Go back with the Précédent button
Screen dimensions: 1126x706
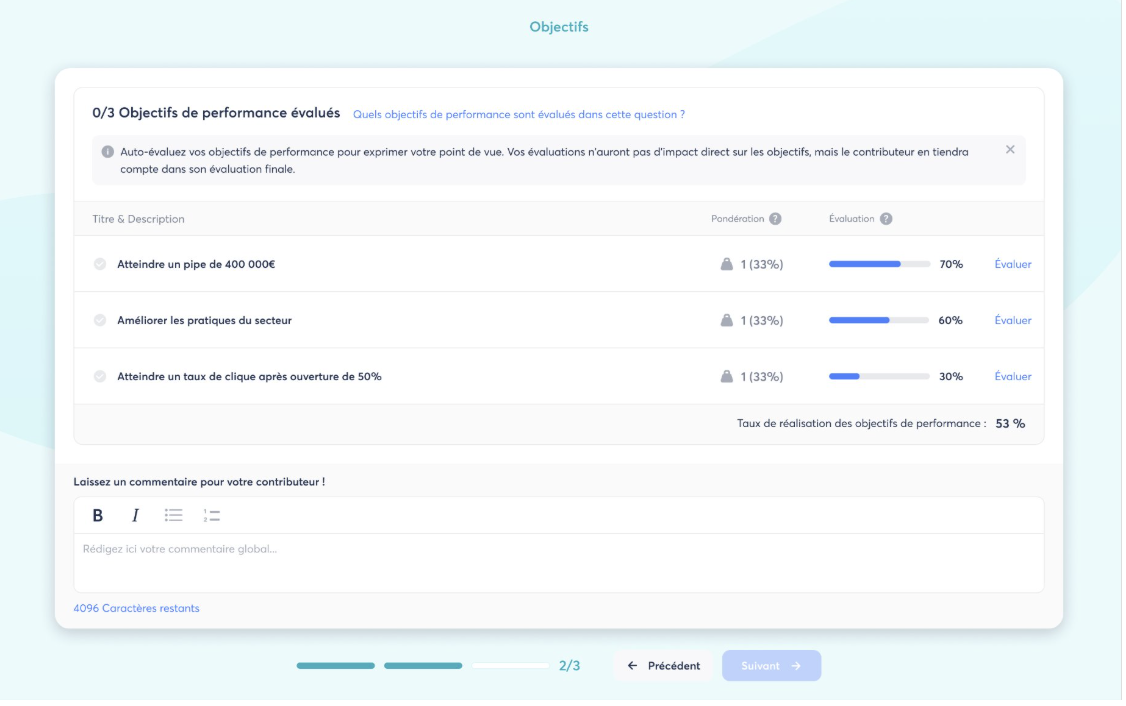pos(663,666)
